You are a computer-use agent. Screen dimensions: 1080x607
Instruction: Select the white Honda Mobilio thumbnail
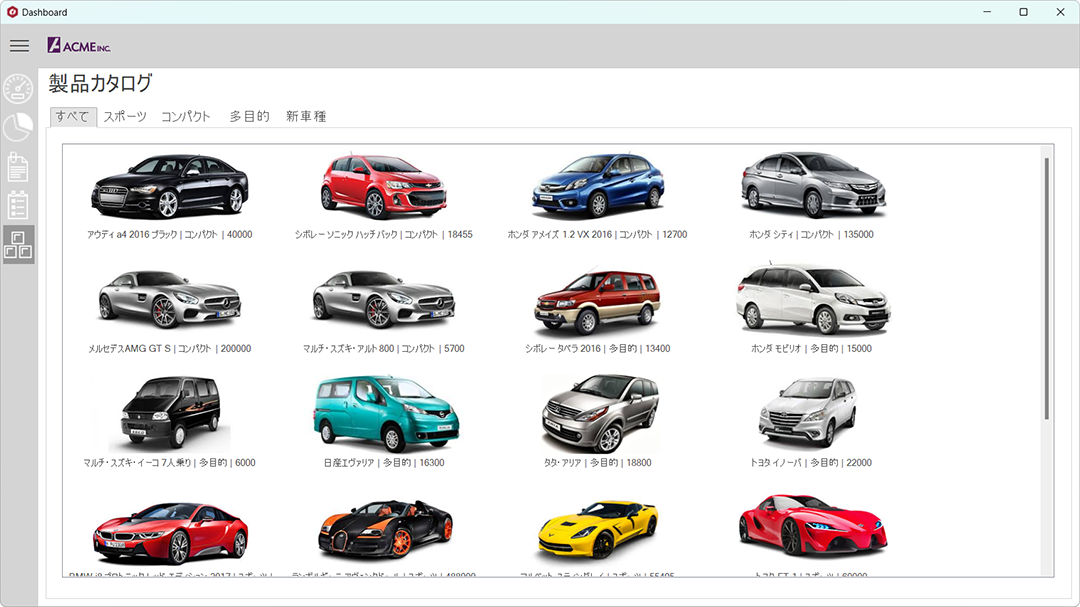pyautogui.click(x=811, y=298)
